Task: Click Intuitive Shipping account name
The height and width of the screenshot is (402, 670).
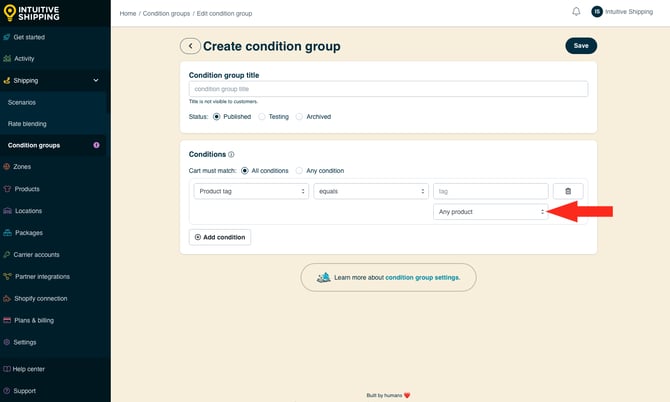Action: [629, 12]
